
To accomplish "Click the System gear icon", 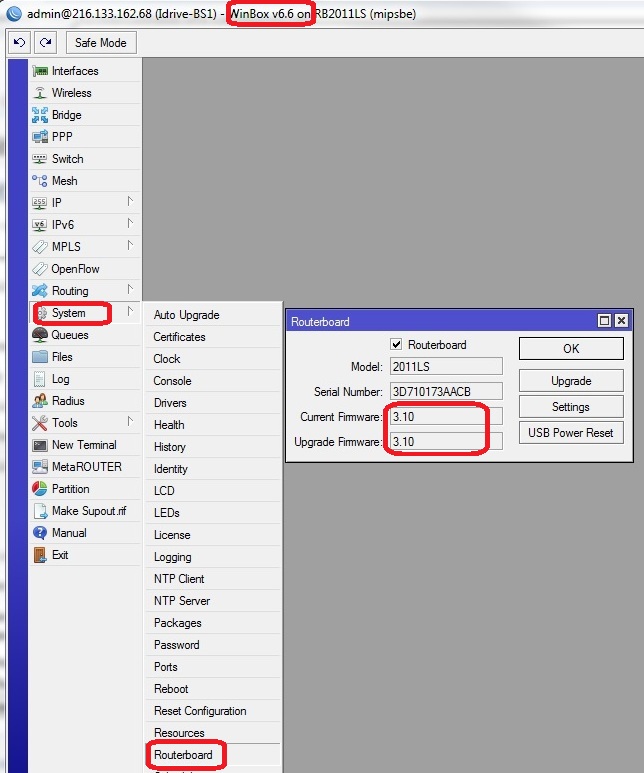I will (x=42, y=313).
